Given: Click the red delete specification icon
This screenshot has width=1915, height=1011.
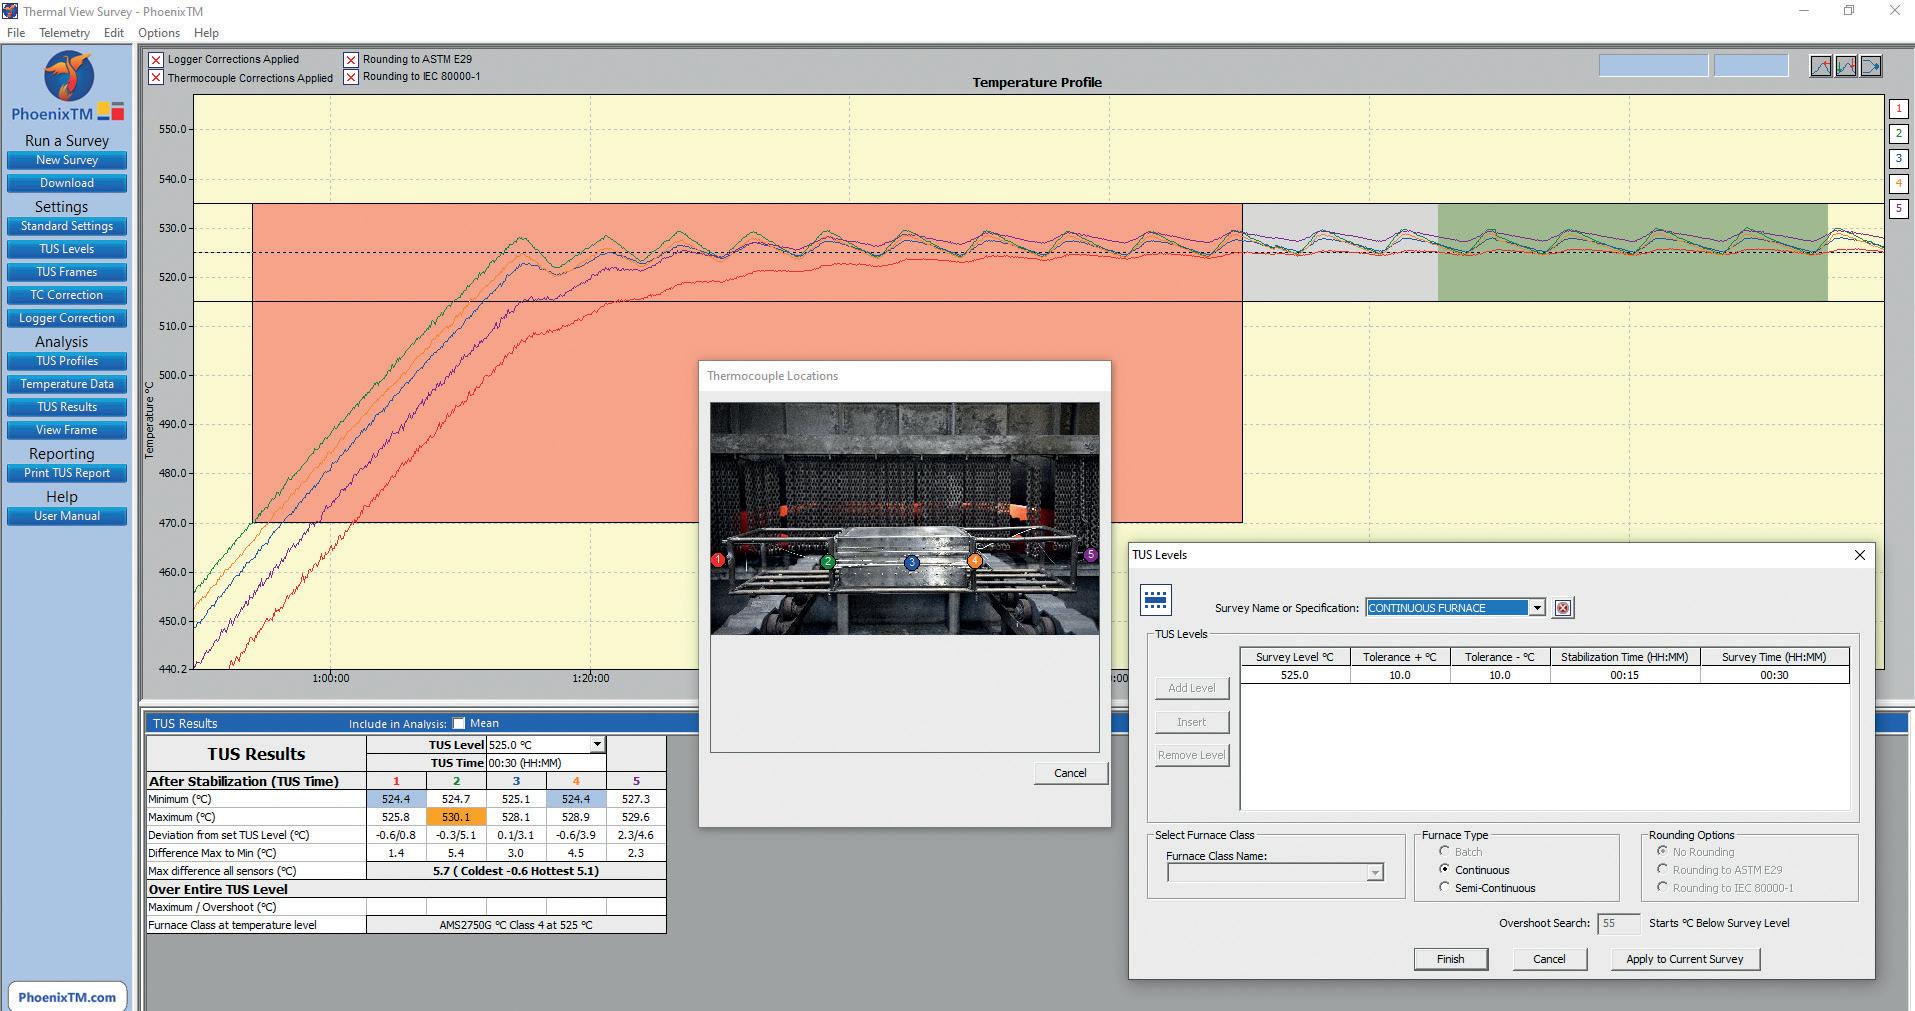Looking at the screenshot, I should tap(1563, 608).
